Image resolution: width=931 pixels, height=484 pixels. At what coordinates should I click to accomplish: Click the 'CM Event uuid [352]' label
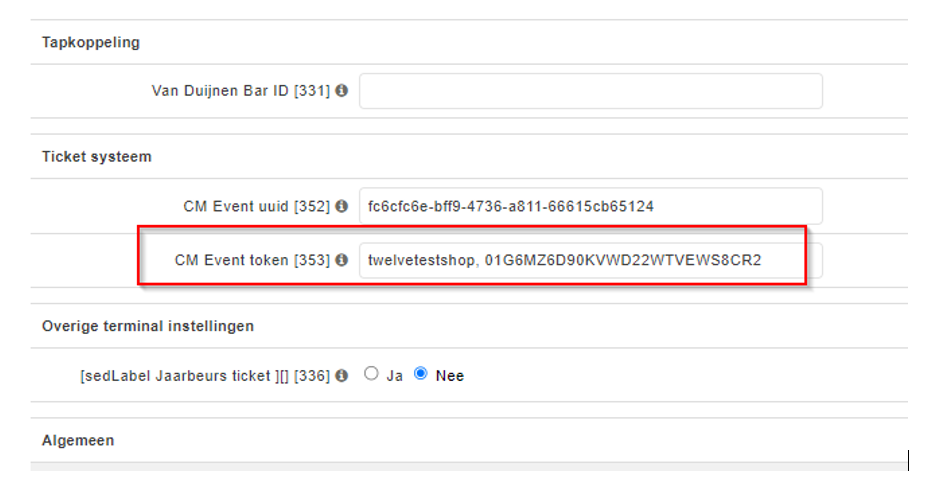256,206
